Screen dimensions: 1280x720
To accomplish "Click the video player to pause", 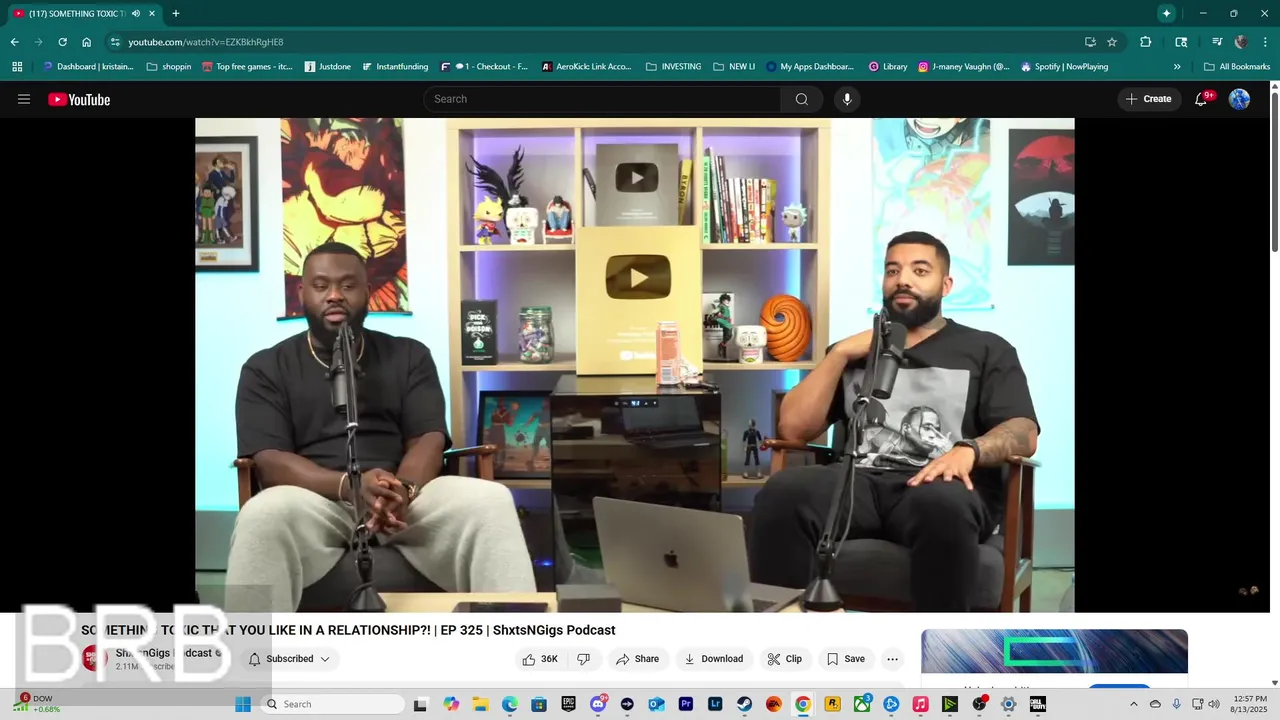I will pyautogui.click(x=634, y=365).
